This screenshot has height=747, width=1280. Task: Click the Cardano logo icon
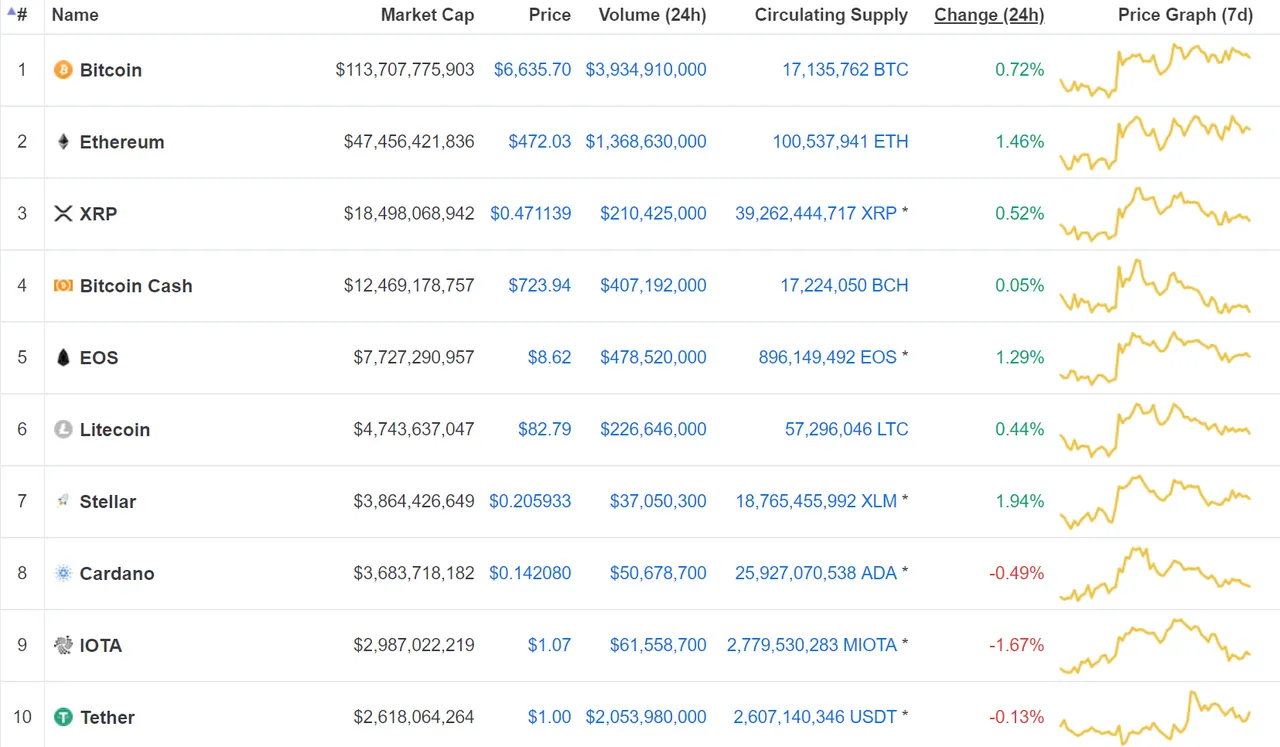pyautogui.click(x=63, y=574)
